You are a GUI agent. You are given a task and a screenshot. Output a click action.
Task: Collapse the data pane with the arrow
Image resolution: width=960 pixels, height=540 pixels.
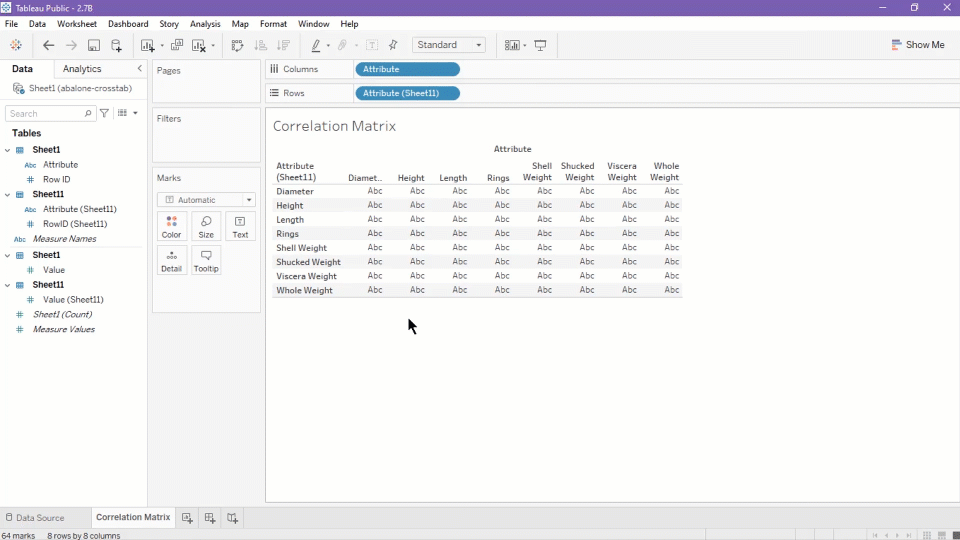pos(139,69)
